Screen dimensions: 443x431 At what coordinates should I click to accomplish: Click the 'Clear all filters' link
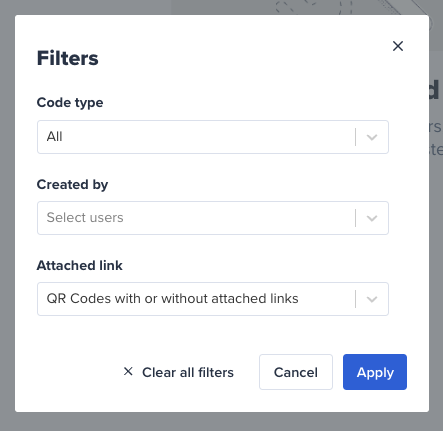click(x=188, y=372)
